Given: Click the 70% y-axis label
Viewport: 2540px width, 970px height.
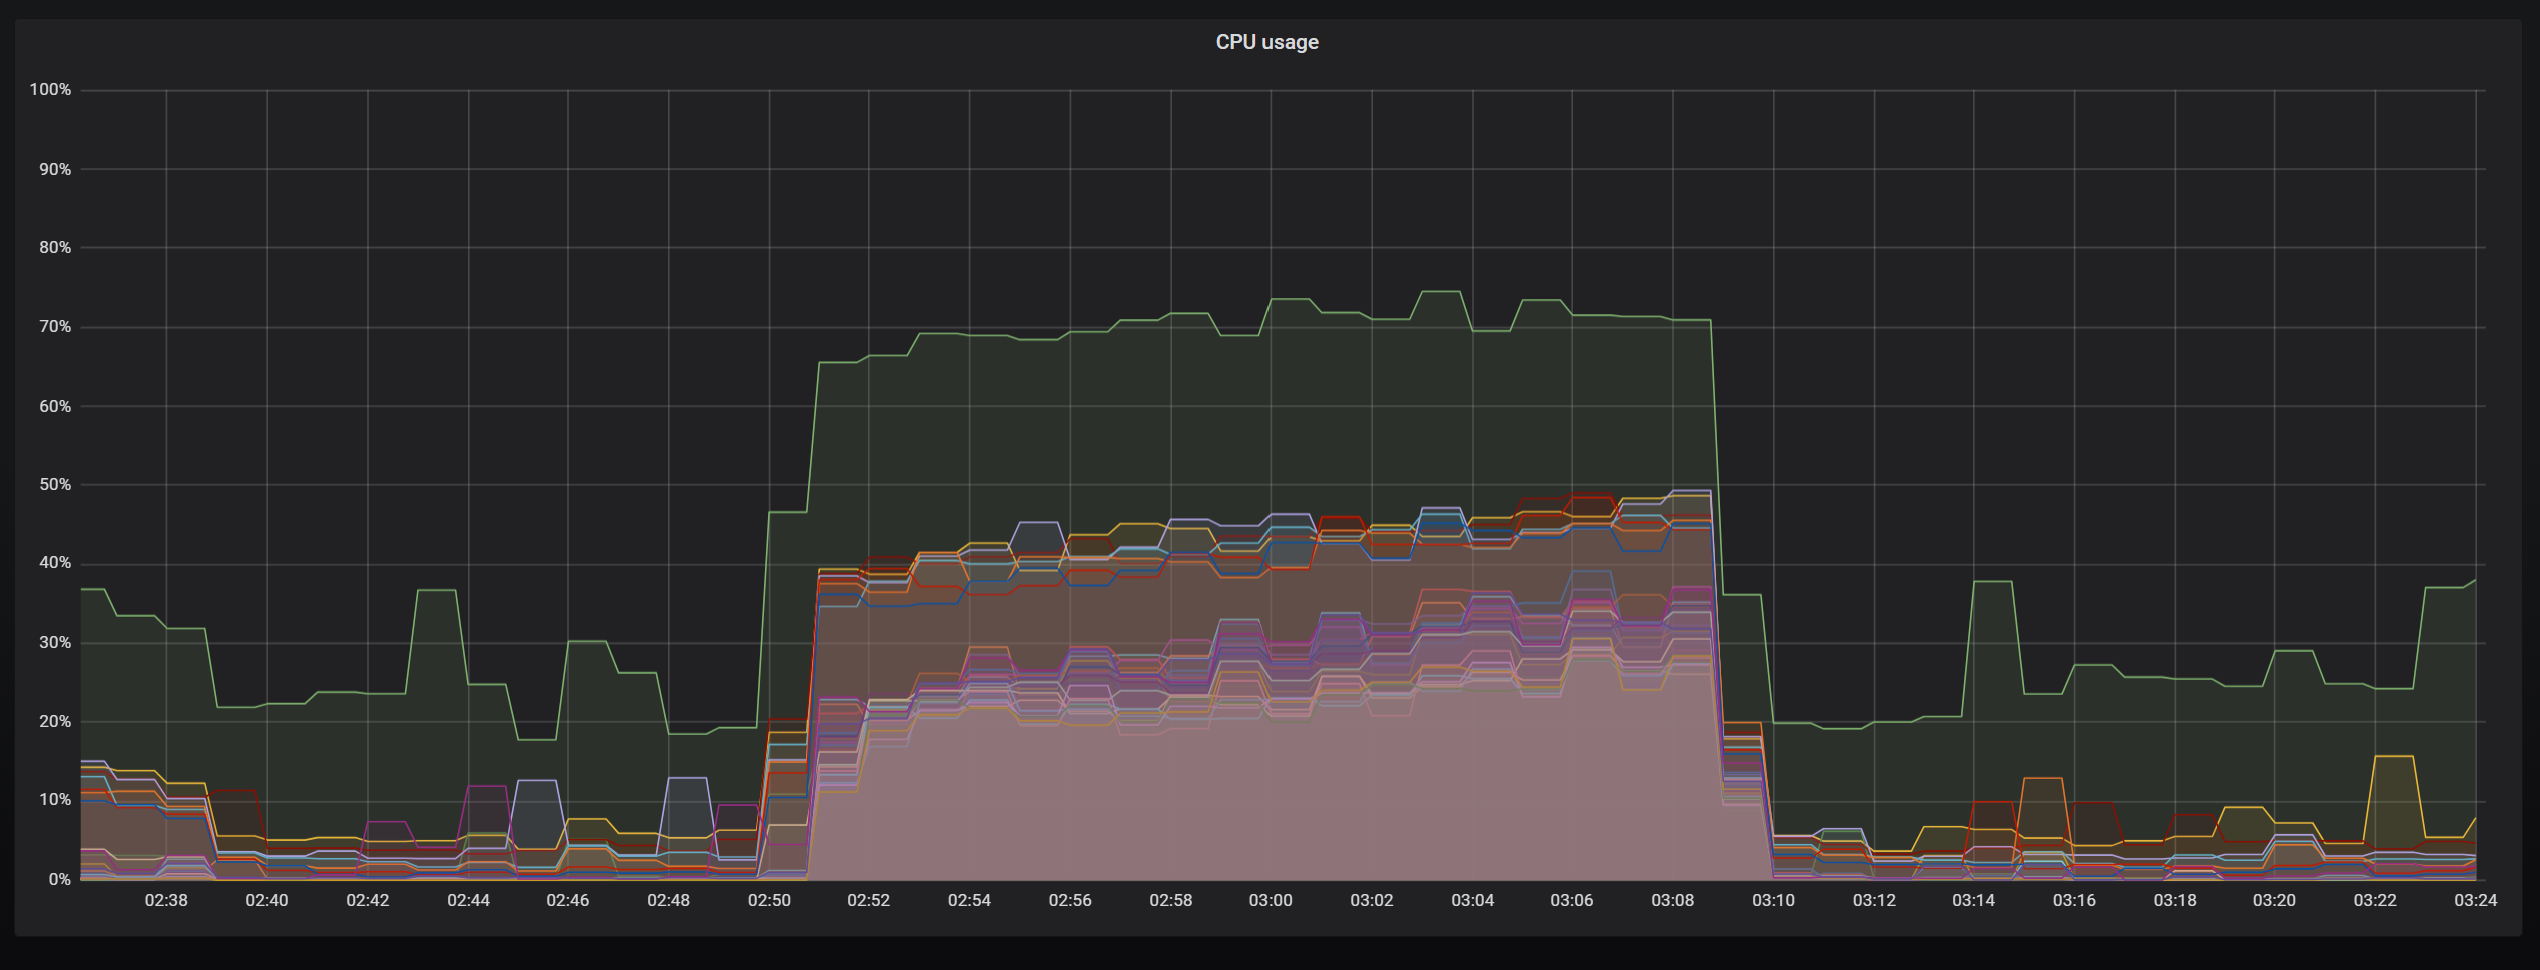Looking at the screenshot, I should [x=55, y=327].
